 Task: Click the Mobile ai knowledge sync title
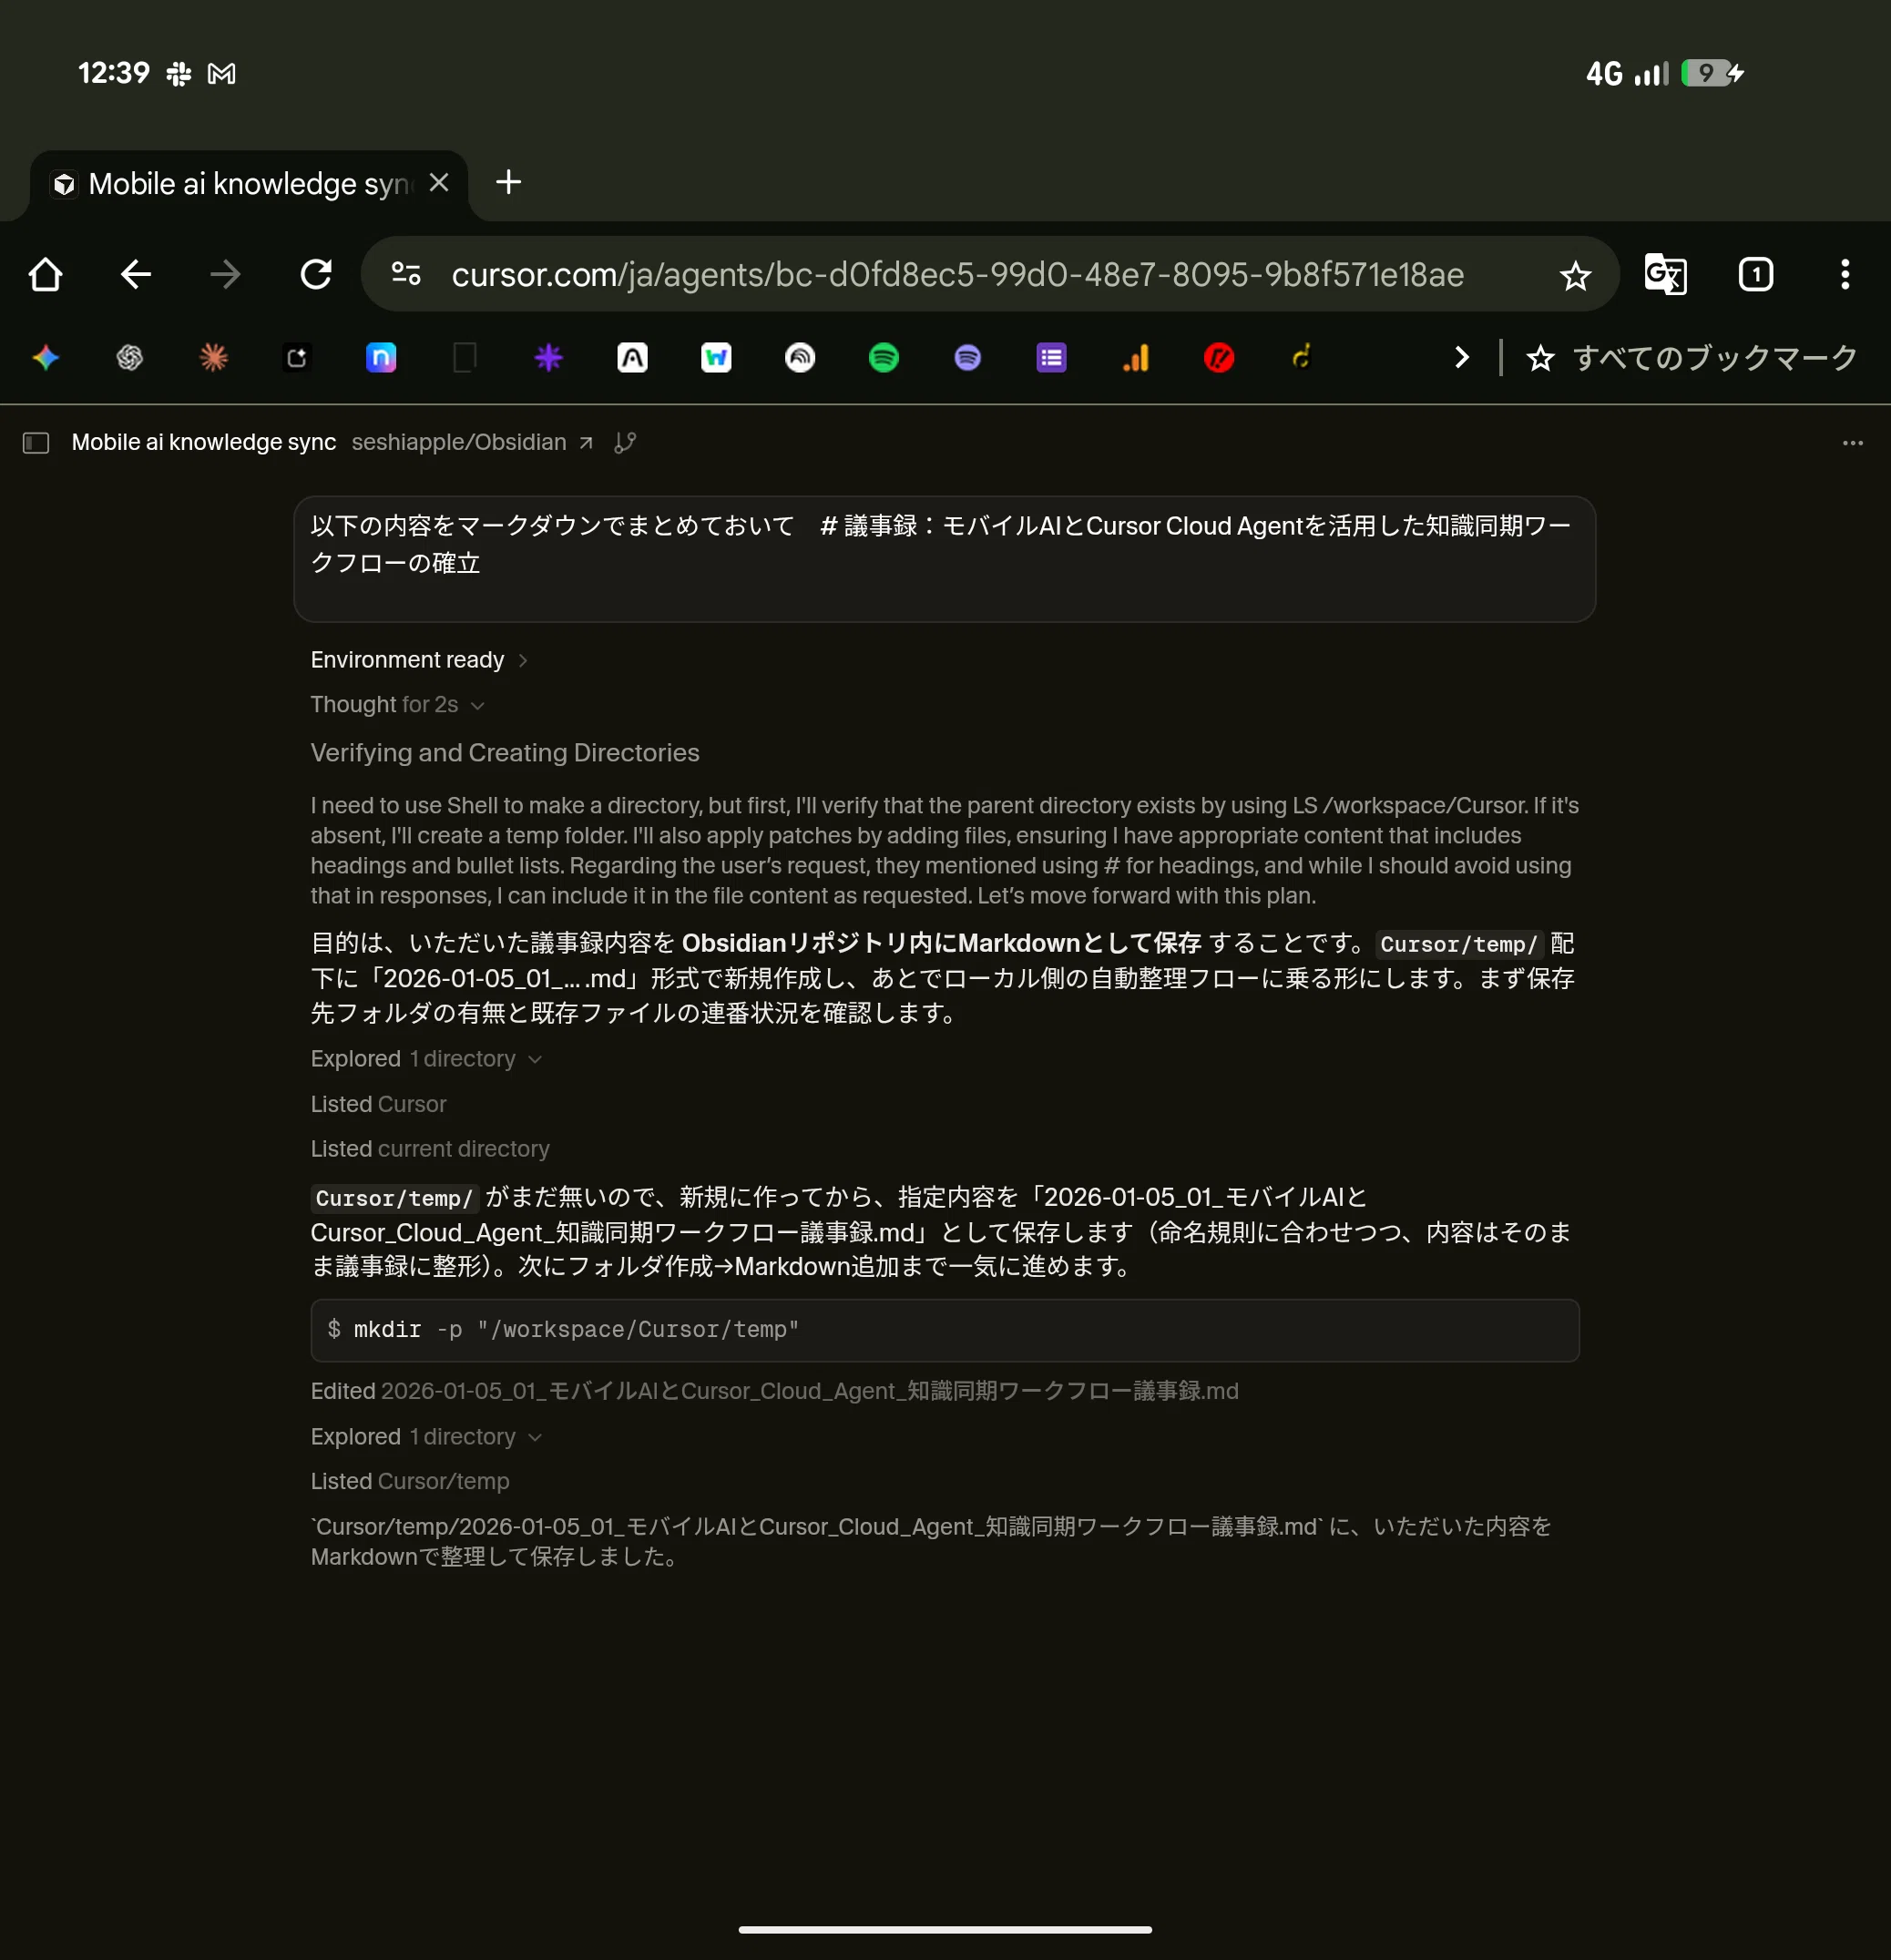click(204, 442)
